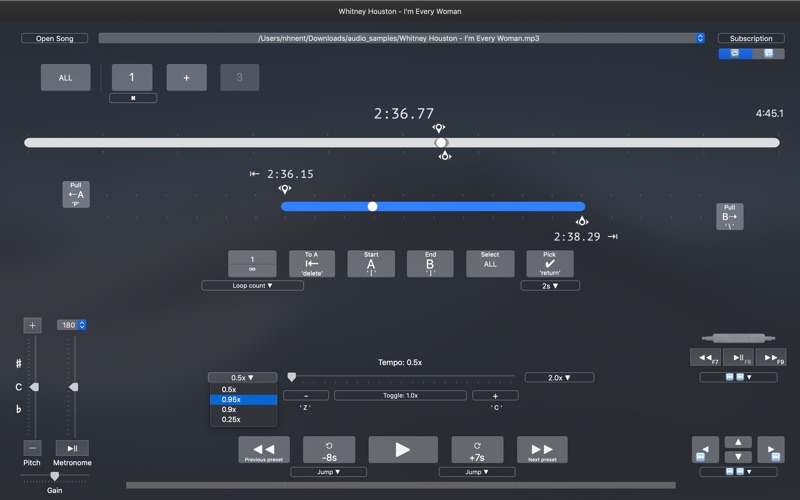Viewport: 800px width, 500px height.
Task: Open the Loop count dropdown
Action: (x=252, y=286)
